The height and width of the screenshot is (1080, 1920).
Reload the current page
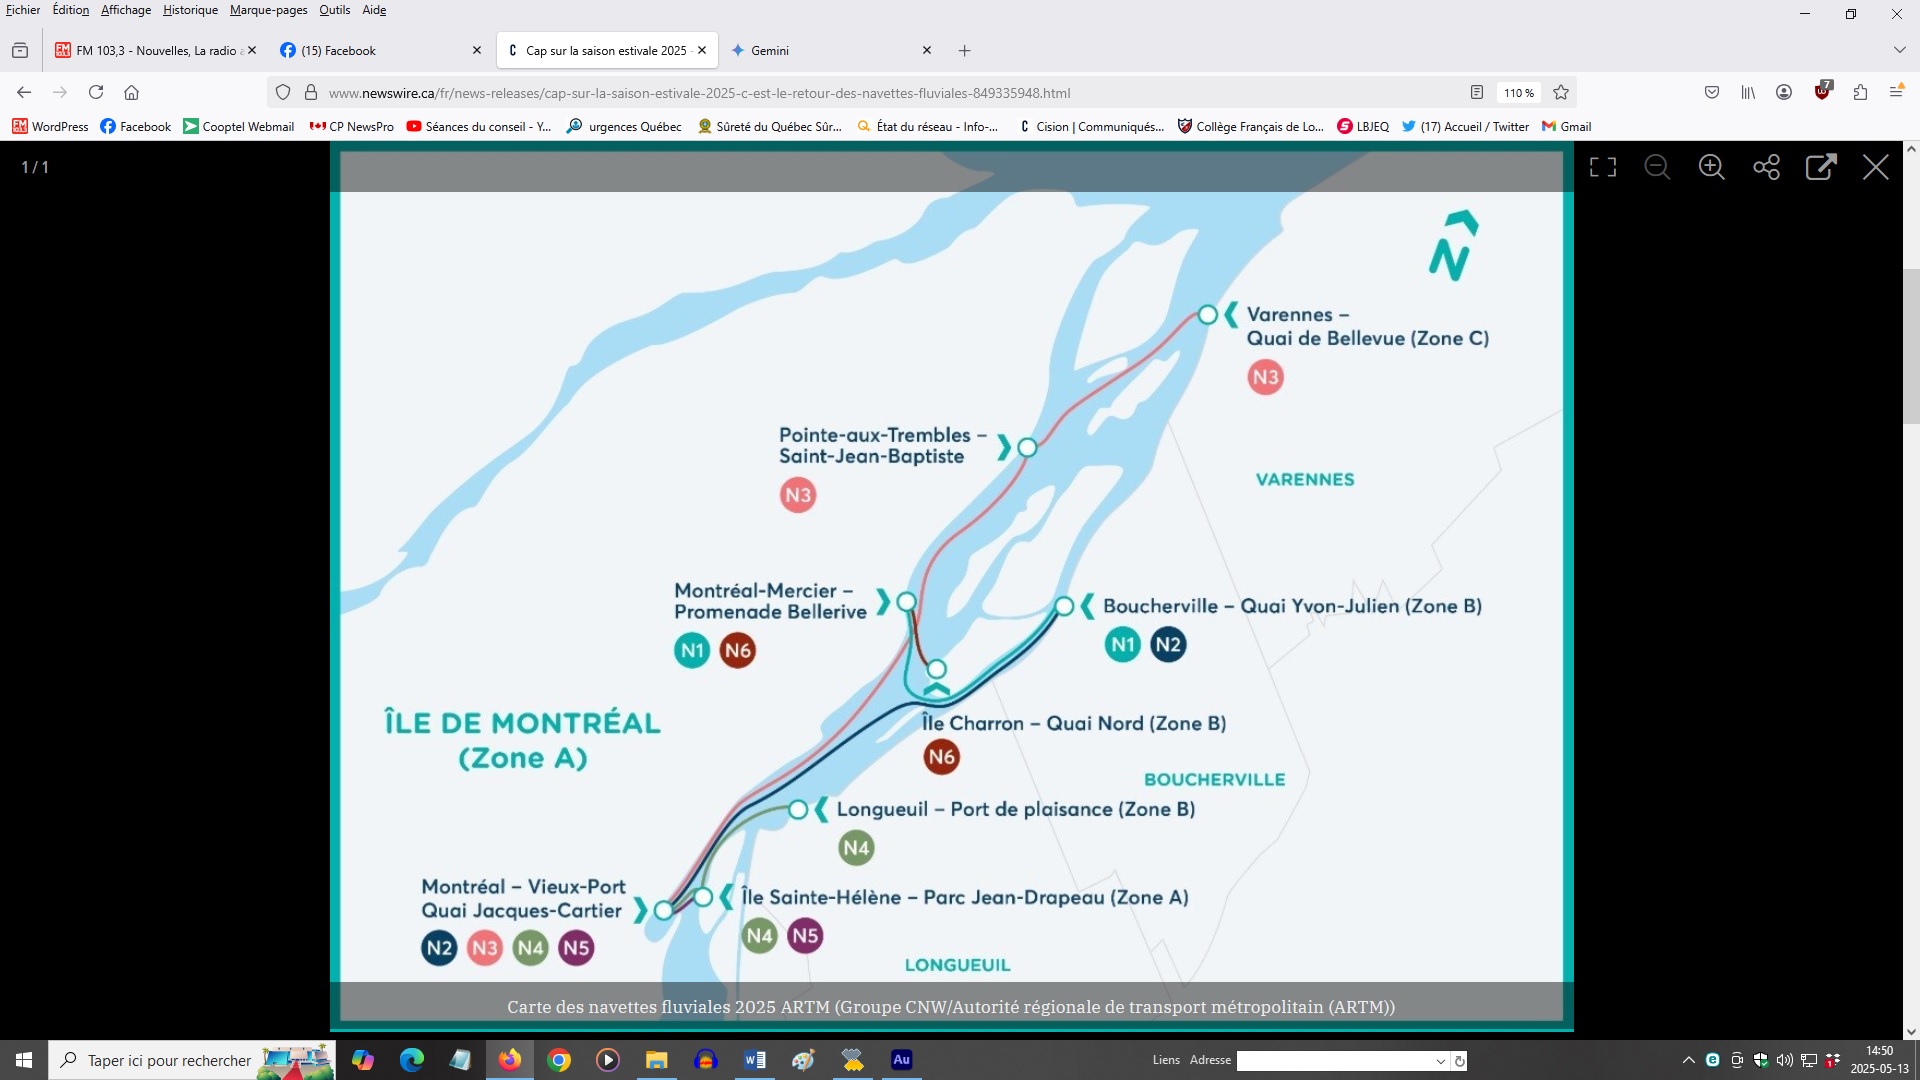96,93
